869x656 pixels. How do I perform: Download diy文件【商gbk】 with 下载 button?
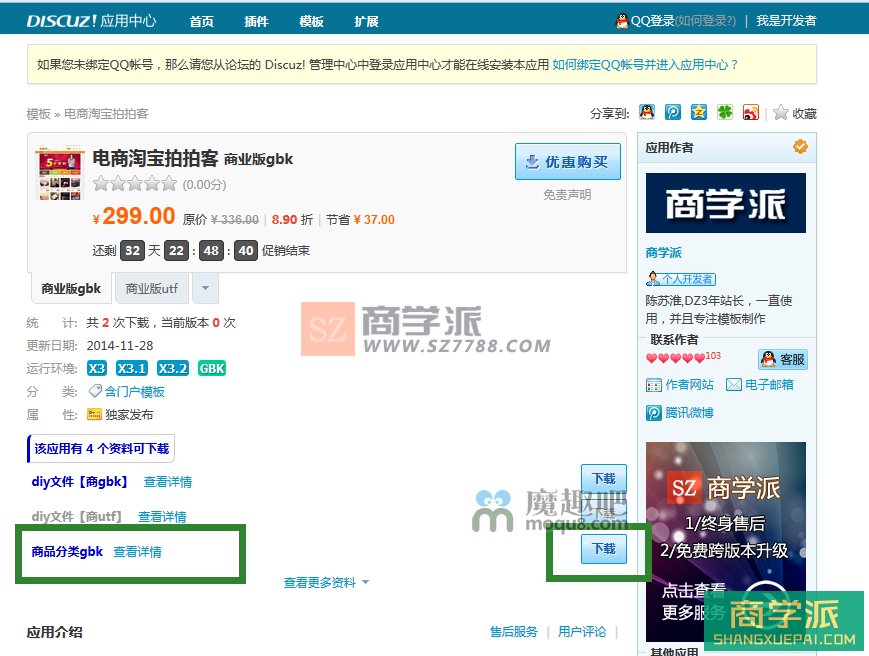click(x=604, y=479)
